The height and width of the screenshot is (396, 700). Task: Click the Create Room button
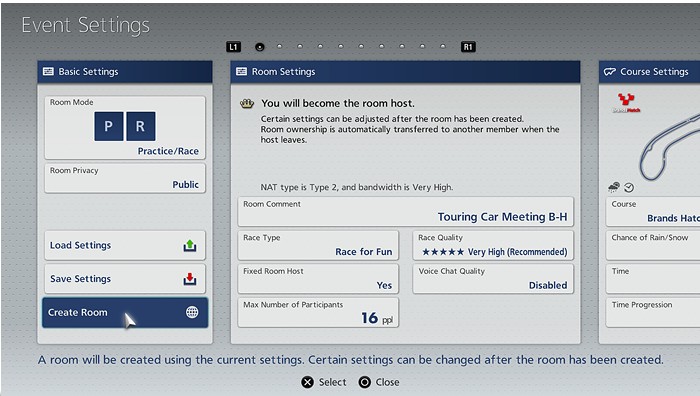coord(125,313)
